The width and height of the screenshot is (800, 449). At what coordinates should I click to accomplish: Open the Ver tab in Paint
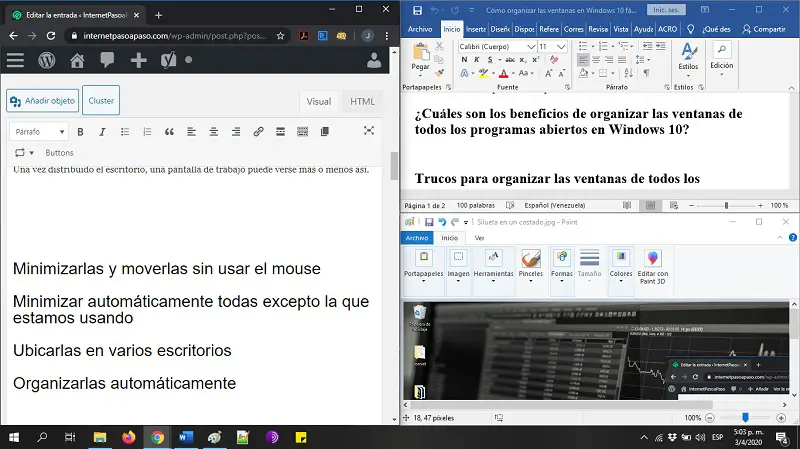point(479,238)
